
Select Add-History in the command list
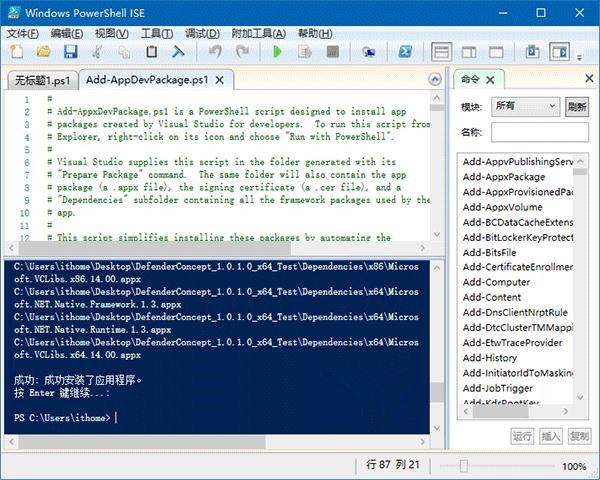click(490, 358)
